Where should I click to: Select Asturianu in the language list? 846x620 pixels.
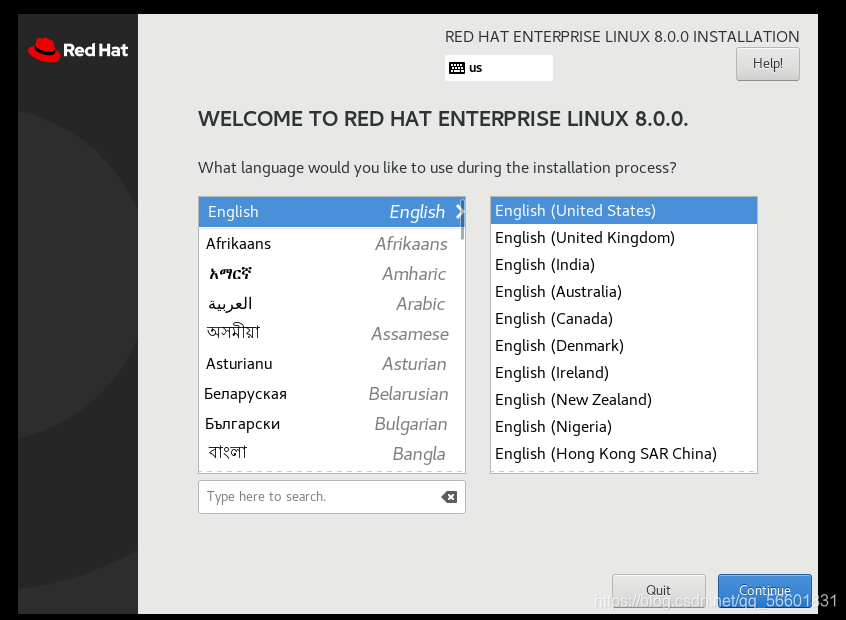[x=330, y=364]
